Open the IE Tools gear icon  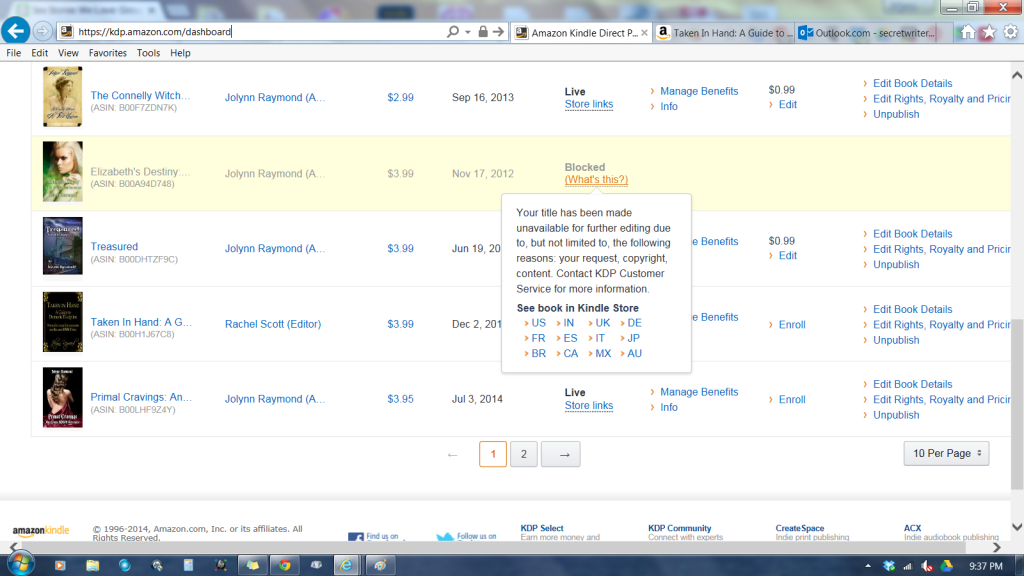pos(1010,32)
